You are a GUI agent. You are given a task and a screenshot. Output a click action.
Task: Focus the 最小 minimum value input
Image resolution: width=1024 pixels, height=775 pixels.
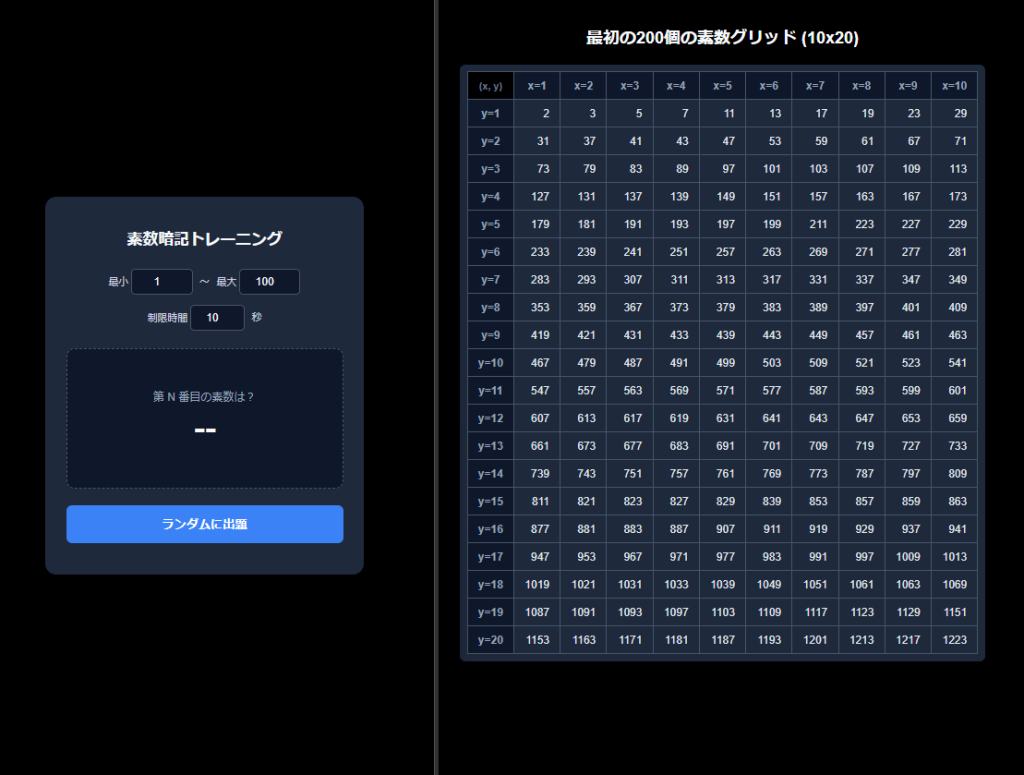tap(161, 282)
